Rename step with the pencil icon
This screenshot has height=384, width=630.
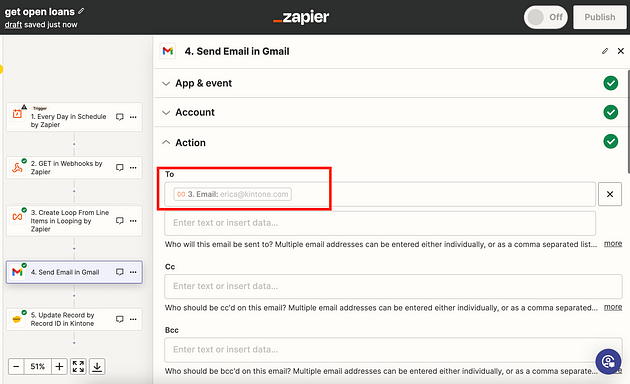tap(605, 51)
